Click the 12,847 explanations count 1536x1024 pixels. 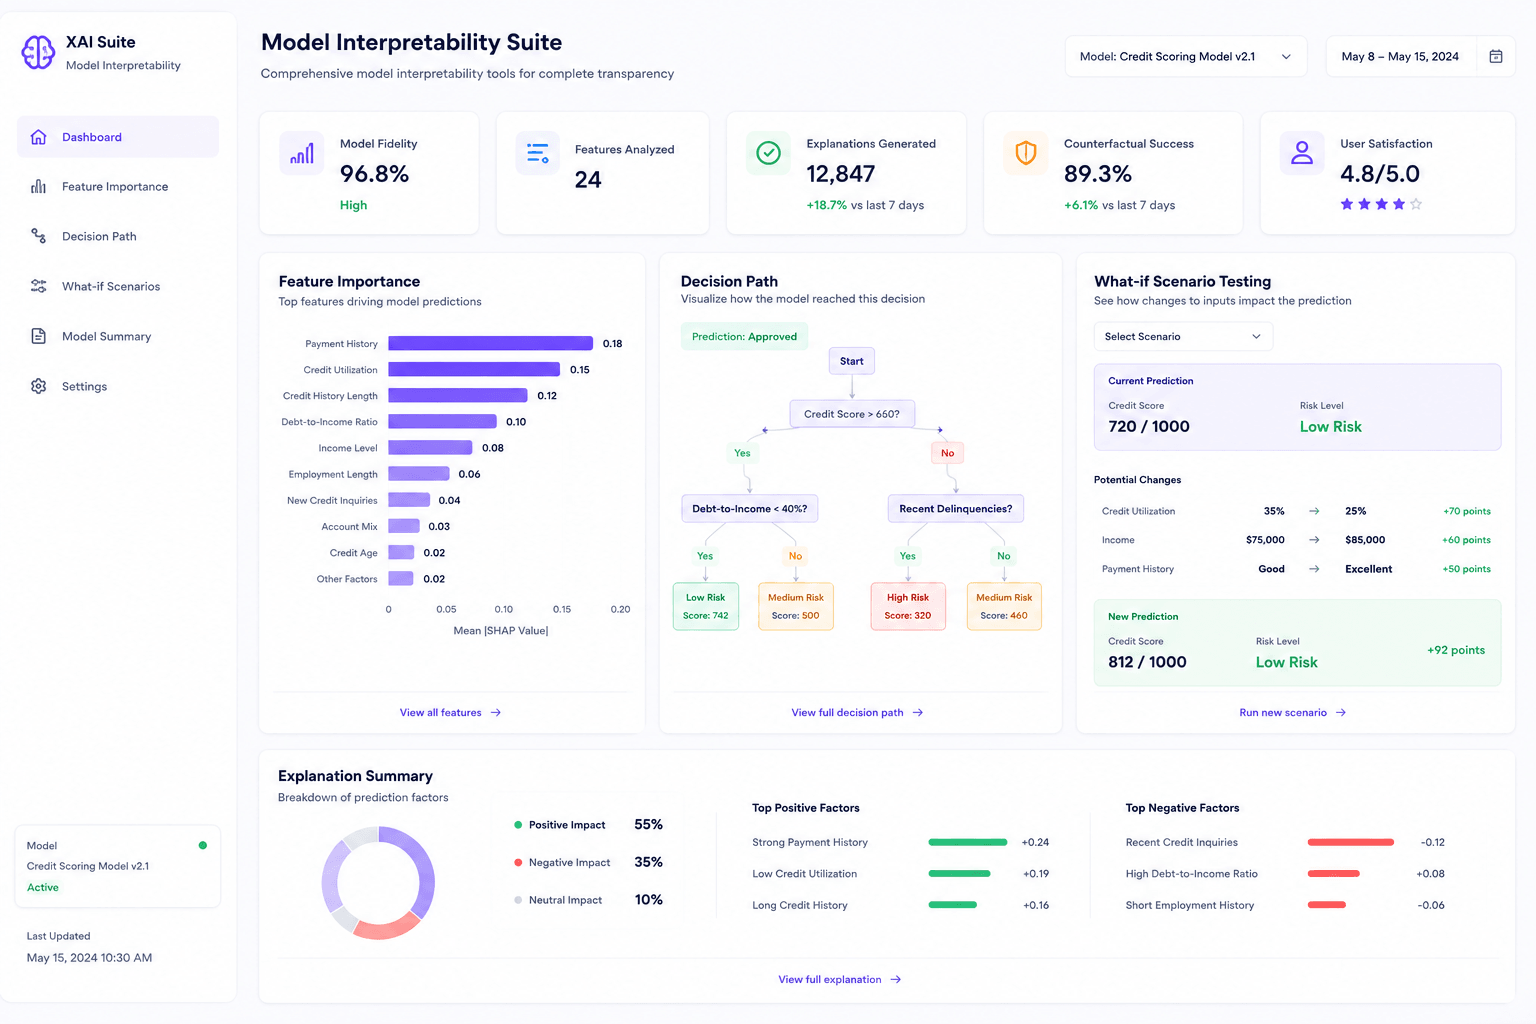point(841,174)
